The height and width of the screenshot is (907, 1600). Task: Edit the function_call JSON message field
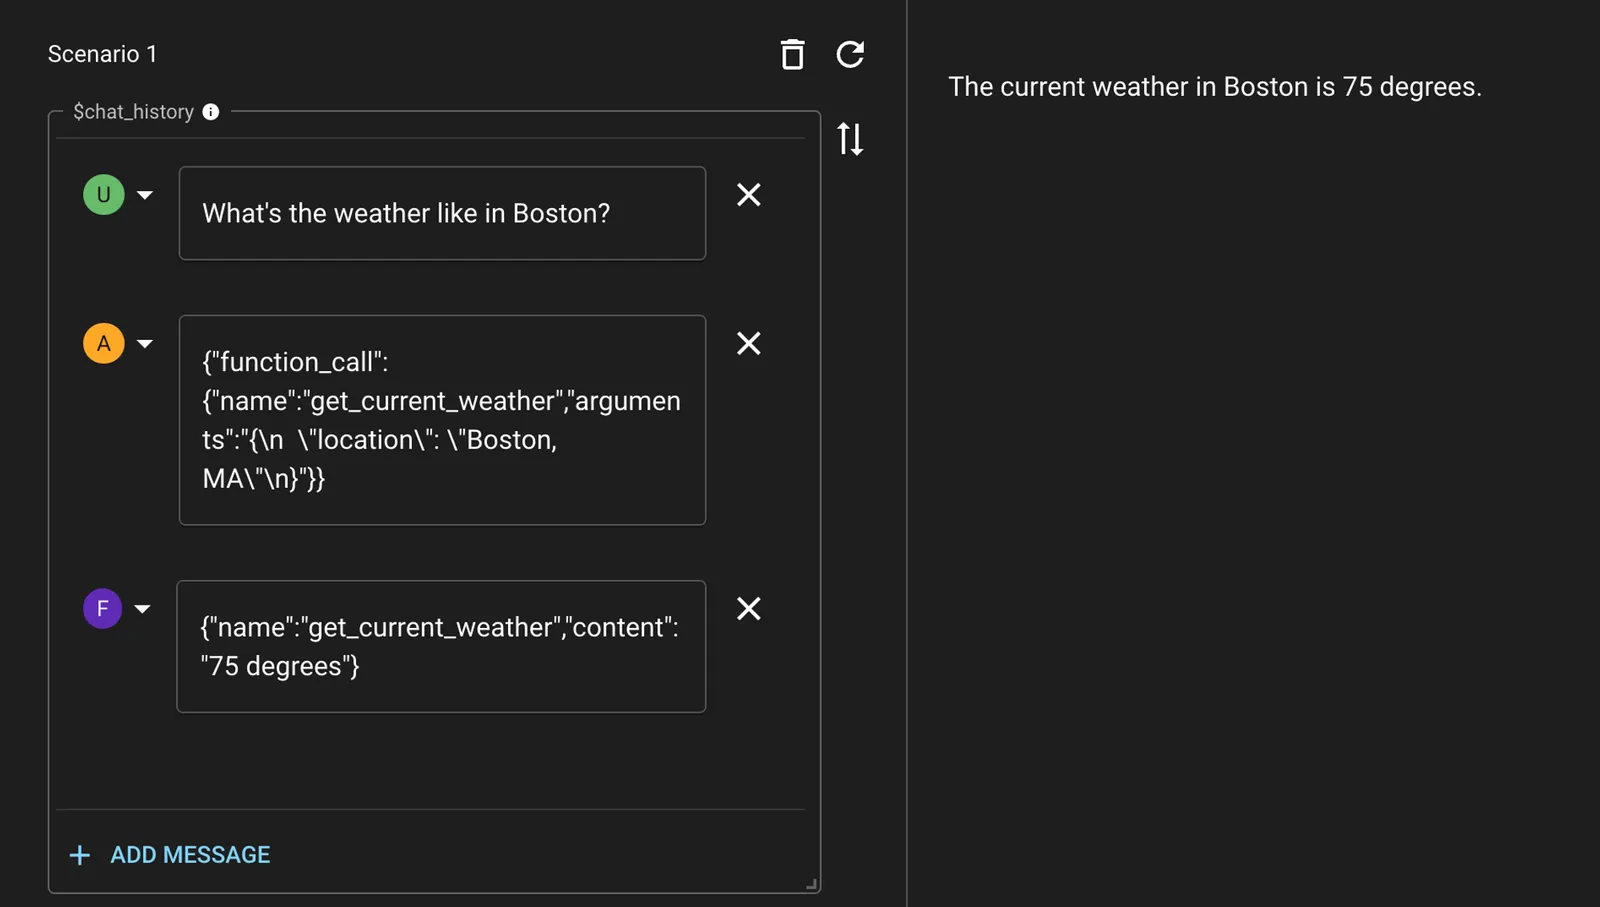pos(442,420)
